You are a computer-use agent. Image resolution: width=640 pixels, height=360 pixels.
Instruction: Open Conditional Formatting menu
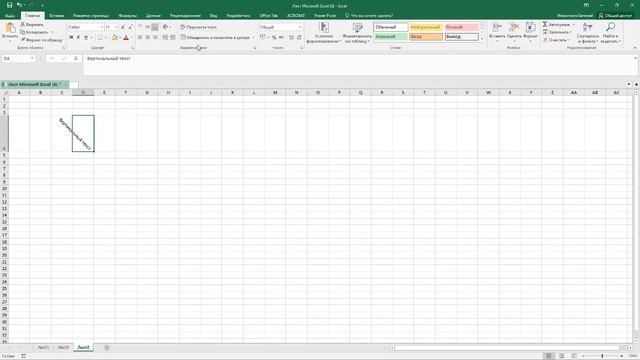[x=324, y=33]
